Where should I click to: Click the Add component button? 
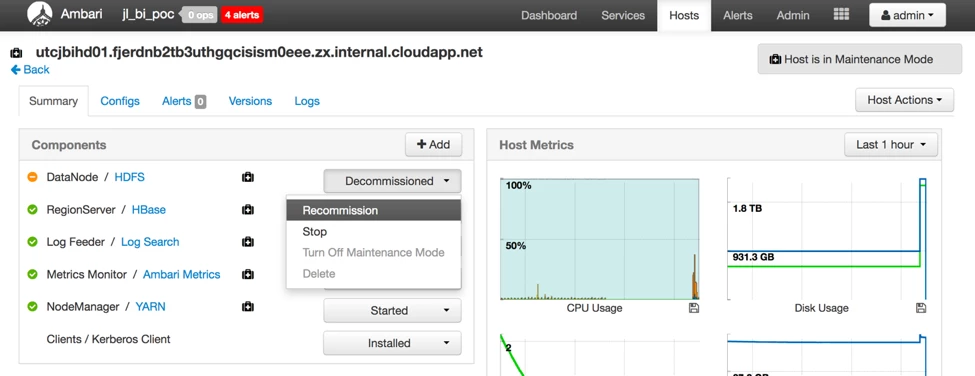[433, 145]
